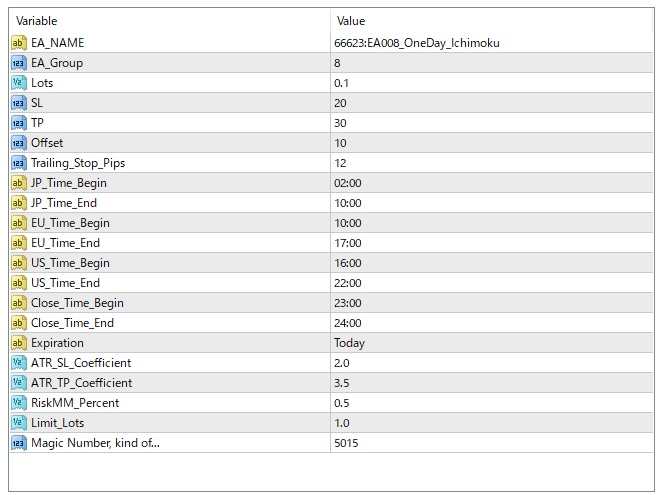Screen dimensions: 660x495
Task: Click the double-type icon beside ATR_SL_Coefficient
Action: point(19,363)
